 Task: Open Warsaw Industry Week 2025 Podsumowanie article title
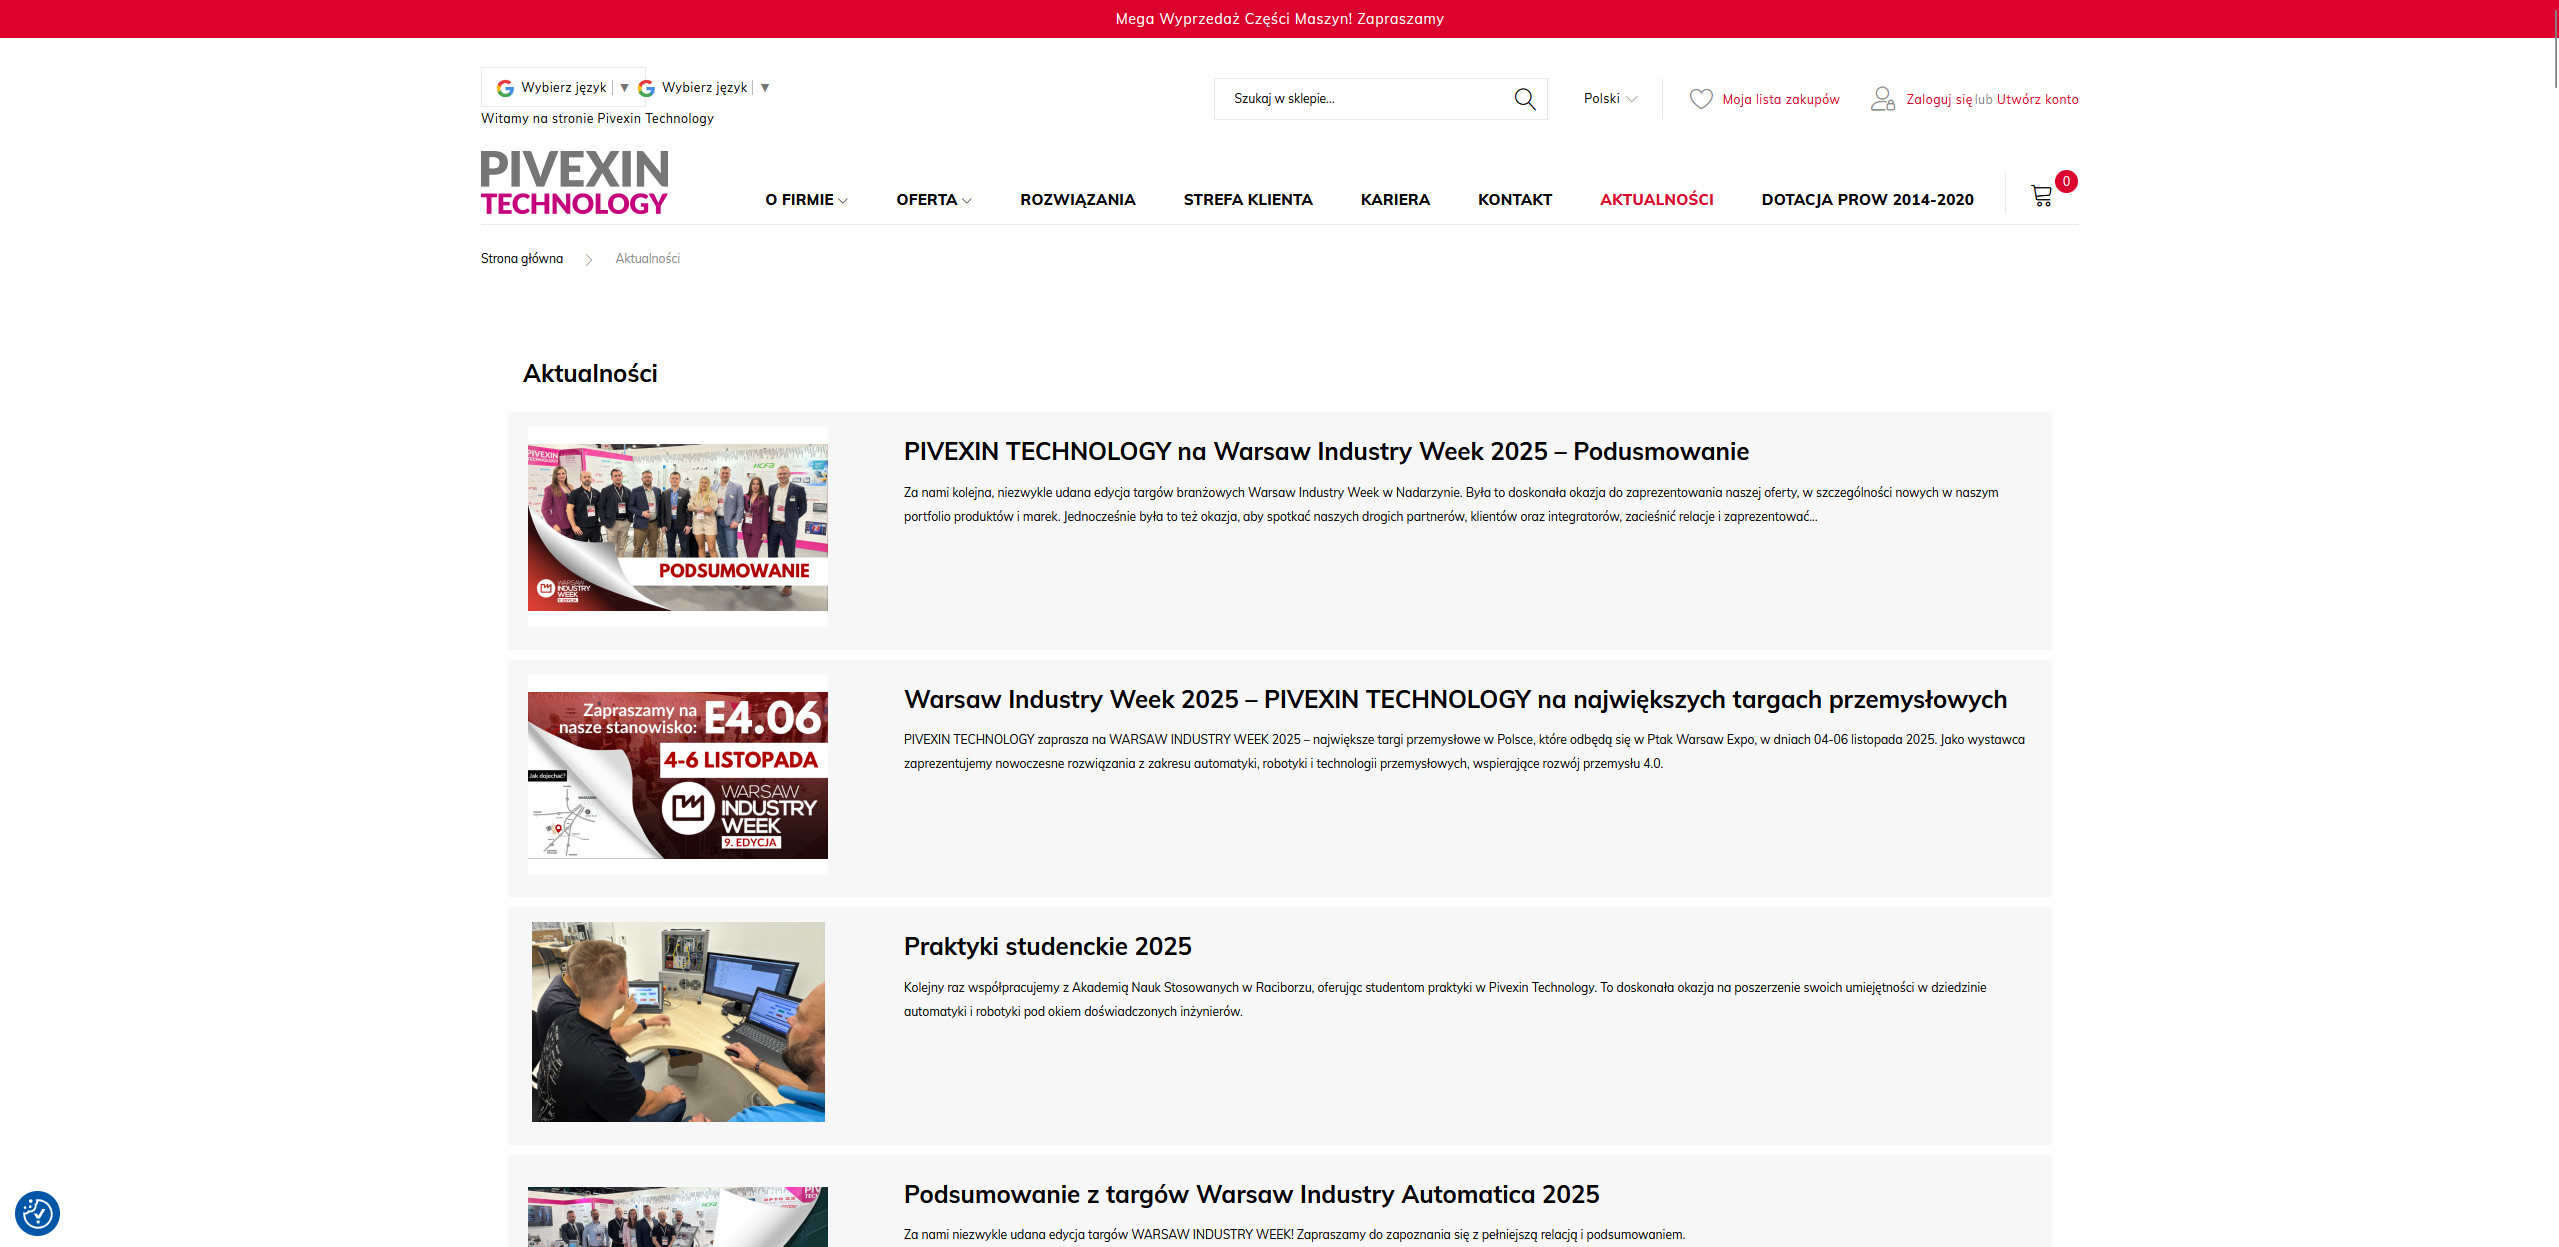click(1326, 452)
